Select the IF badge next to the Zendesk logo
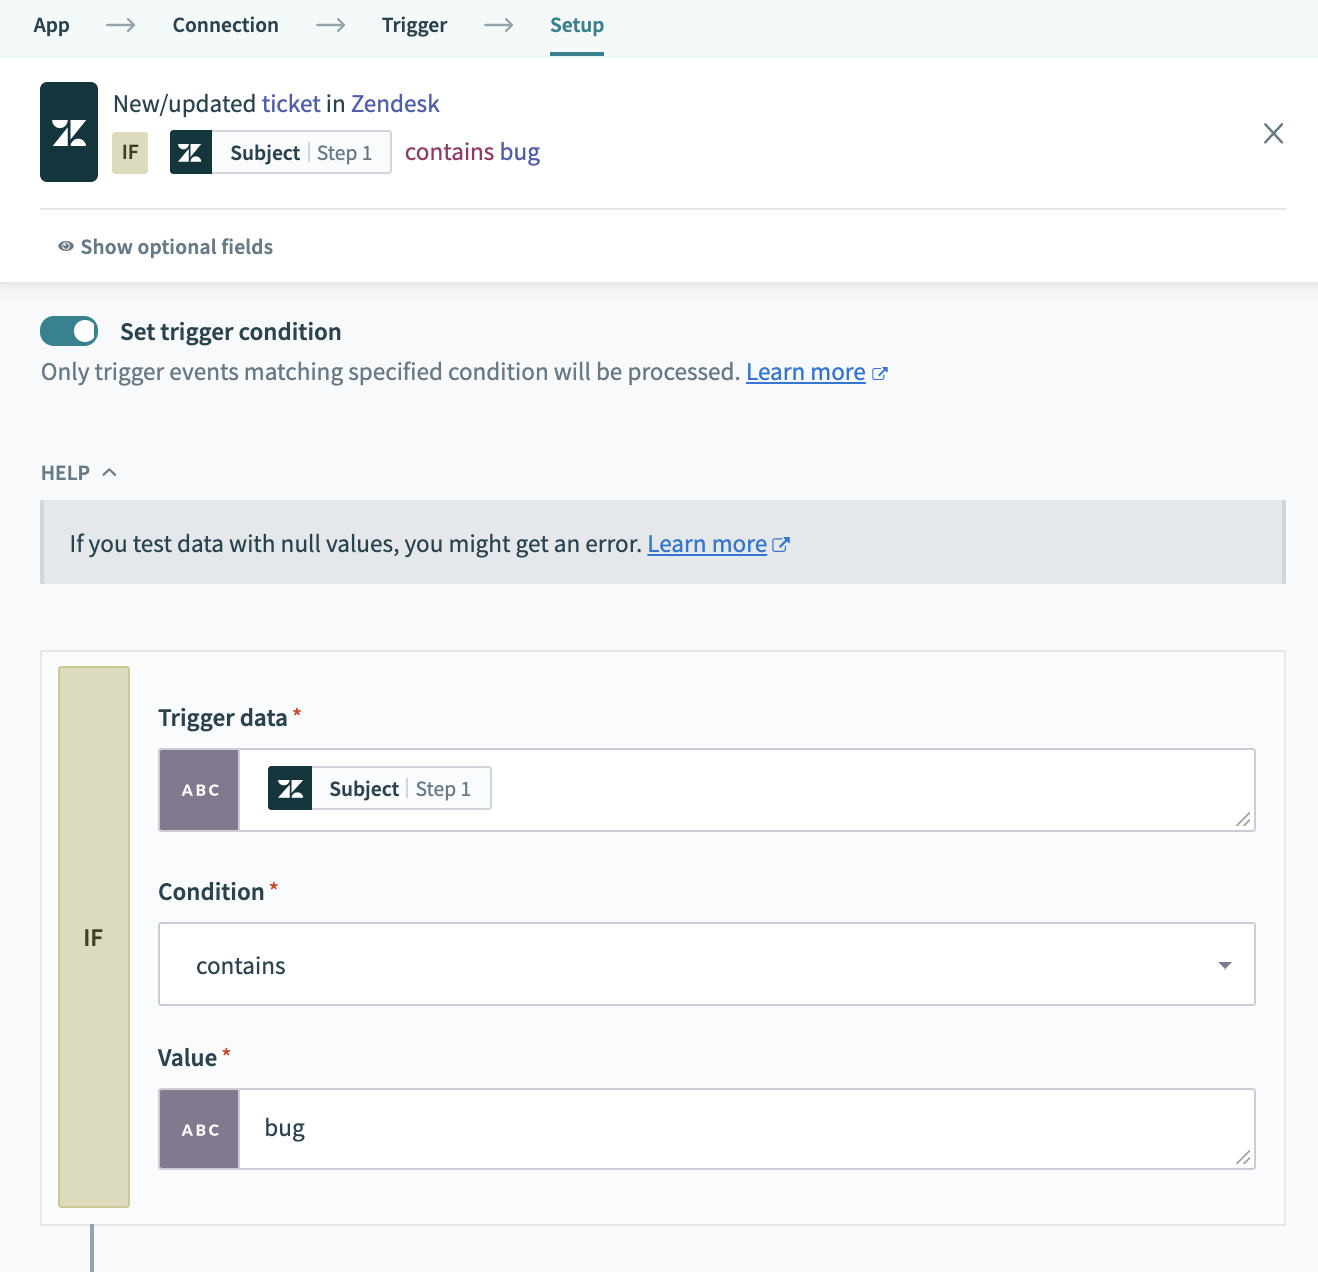The image size is (1318, 1272). click(x=129, y=152)
